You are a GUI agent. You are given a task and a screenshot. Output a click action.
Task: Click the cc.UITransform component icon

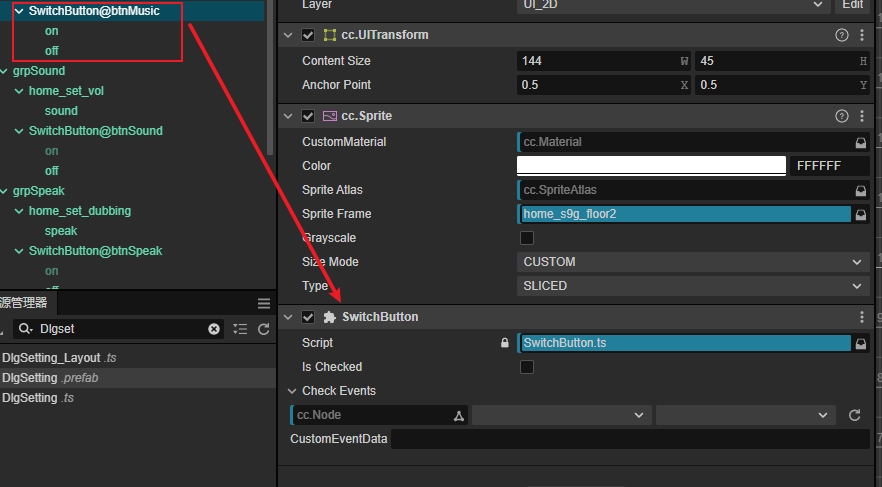click(x=330, y=35)
